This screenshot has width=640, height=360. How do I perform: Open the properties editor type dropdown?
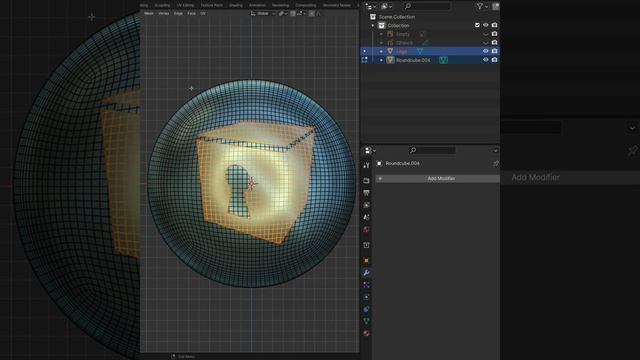point(370,151)
